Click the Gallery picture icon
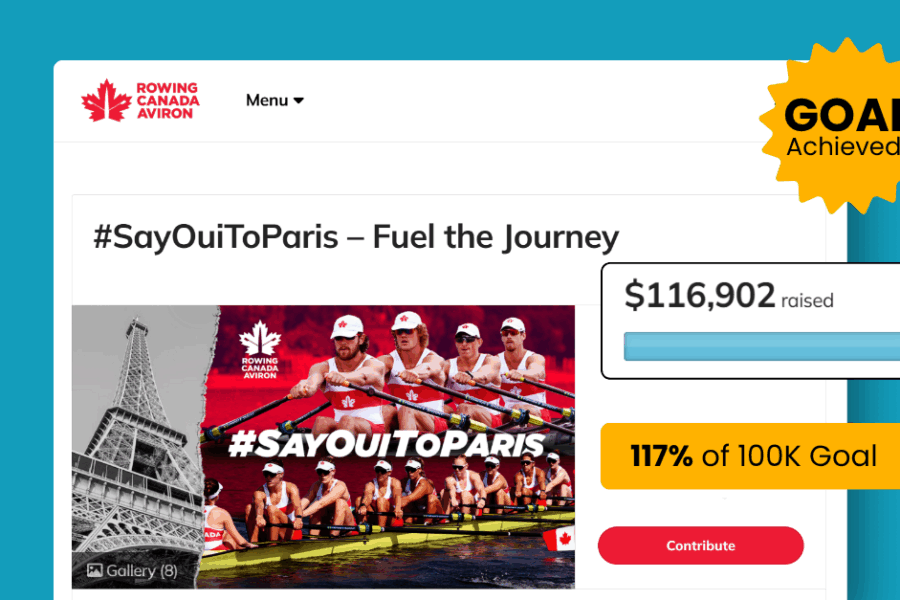Image resolution: width=900 pixels, height=600 pixels. click(x=95, y=571)
